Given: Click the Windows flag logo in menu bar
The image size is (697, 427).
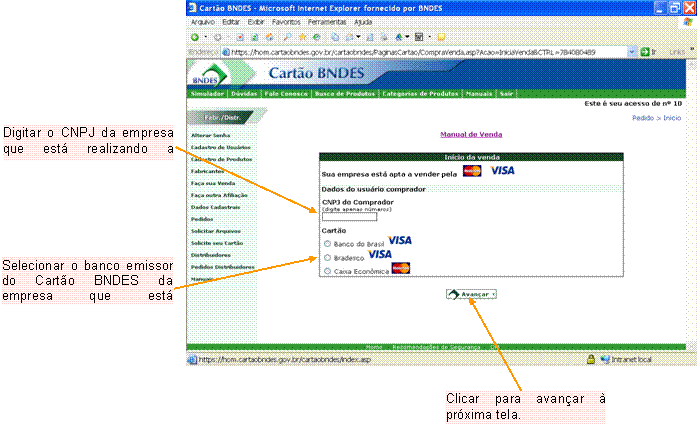Looking at the screenshot, I should [688, 22].
